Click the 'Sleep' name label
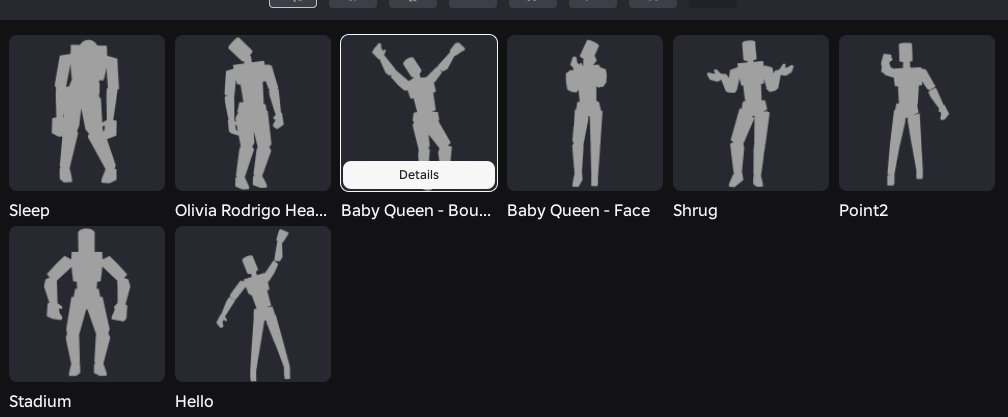This screenshot has width=1008, height=417. 30,211
